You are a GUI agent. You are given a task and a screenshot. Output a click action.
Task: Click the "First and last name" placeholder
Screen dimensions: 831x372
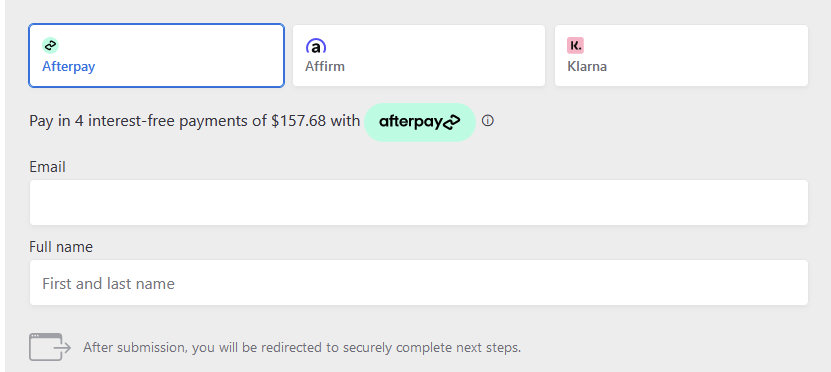[108, 284]
